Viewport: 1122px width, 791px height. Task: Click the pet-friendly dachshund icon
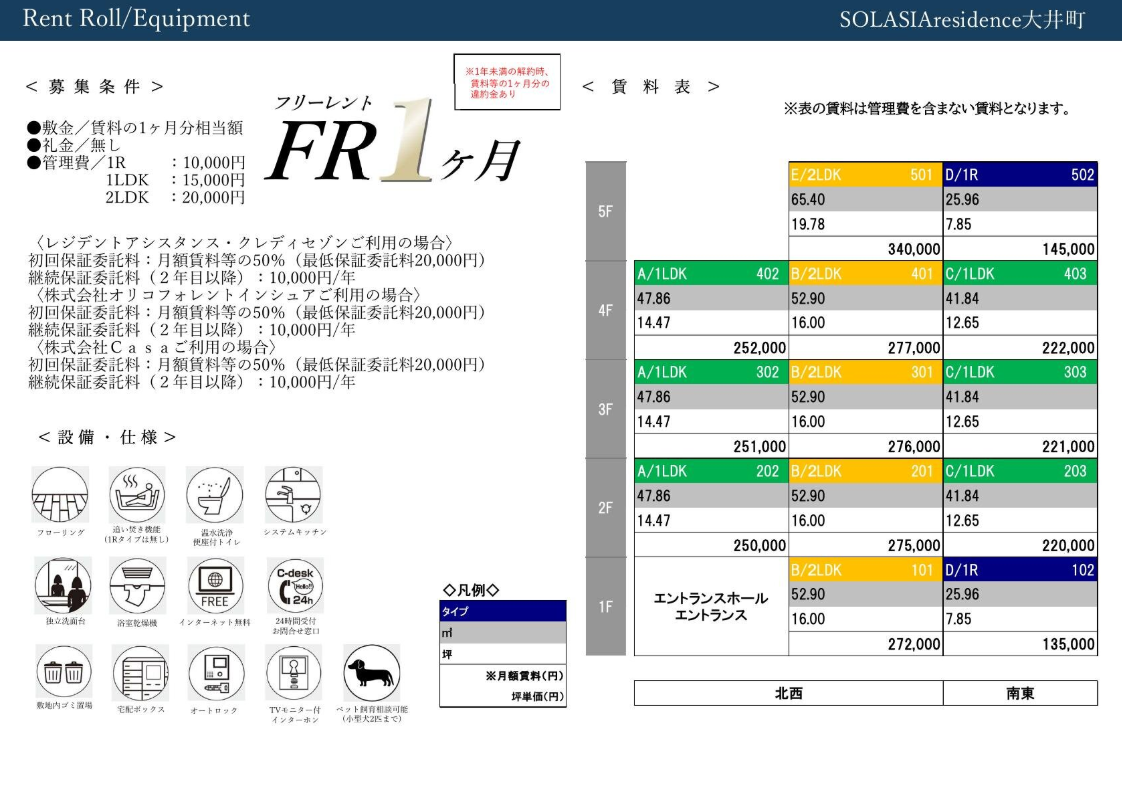[371, 672]
